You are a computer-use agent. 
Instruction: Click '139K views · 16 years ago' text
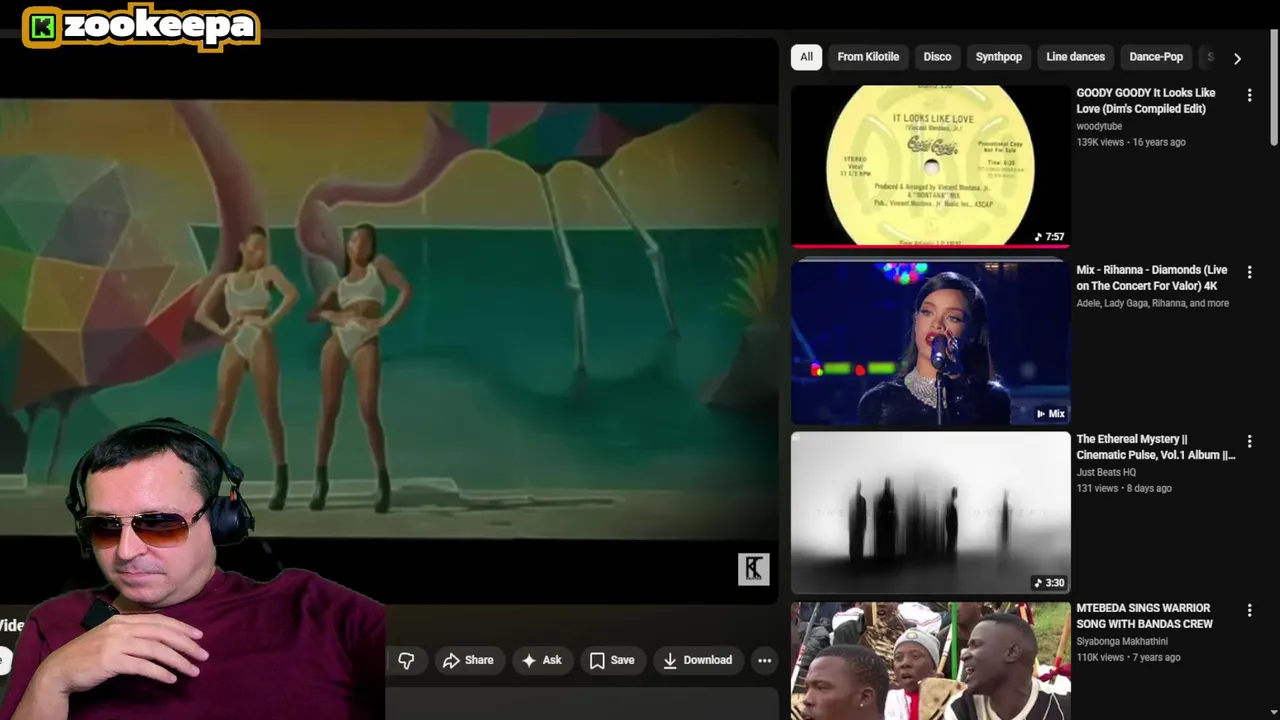(1131, 142)
